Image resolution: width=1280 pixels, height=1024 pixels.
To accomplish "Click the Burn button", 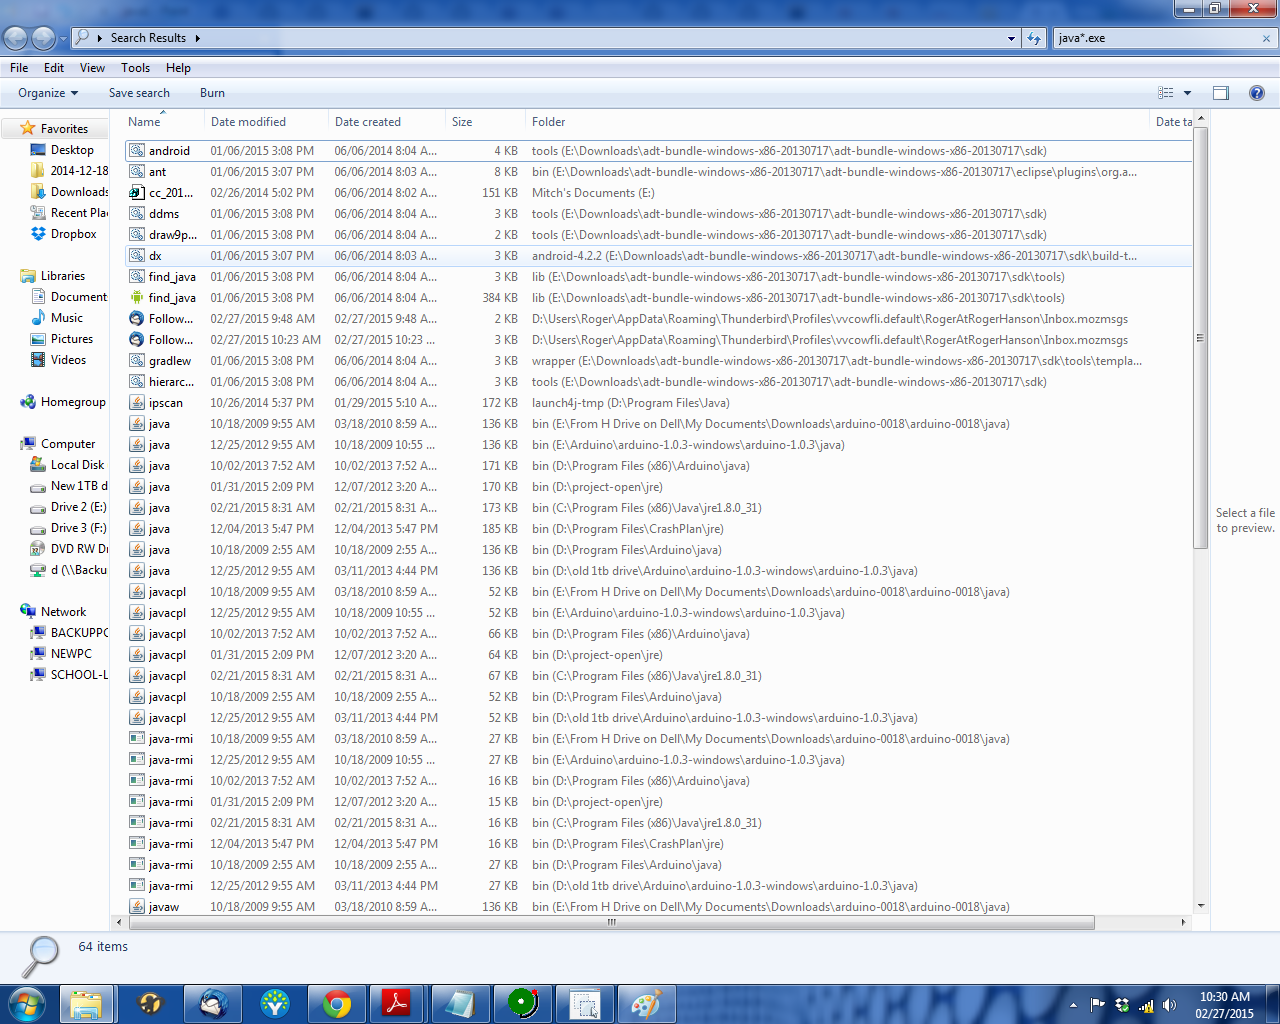I will [x=212, y=93].
